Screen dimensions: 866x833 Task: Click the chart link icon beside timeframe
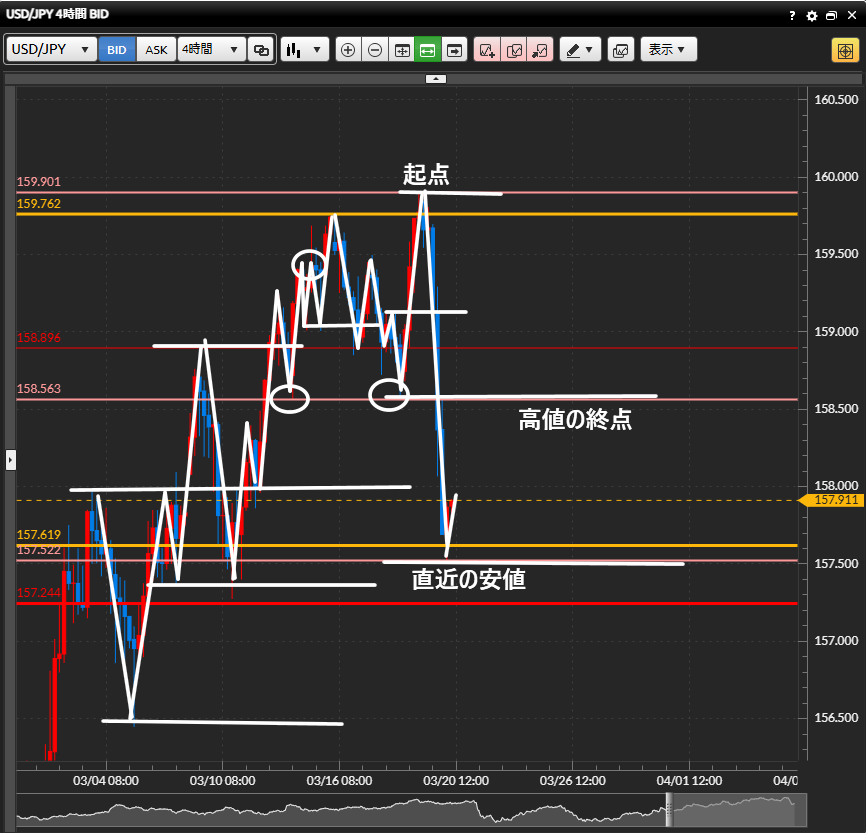coord(261,50)
